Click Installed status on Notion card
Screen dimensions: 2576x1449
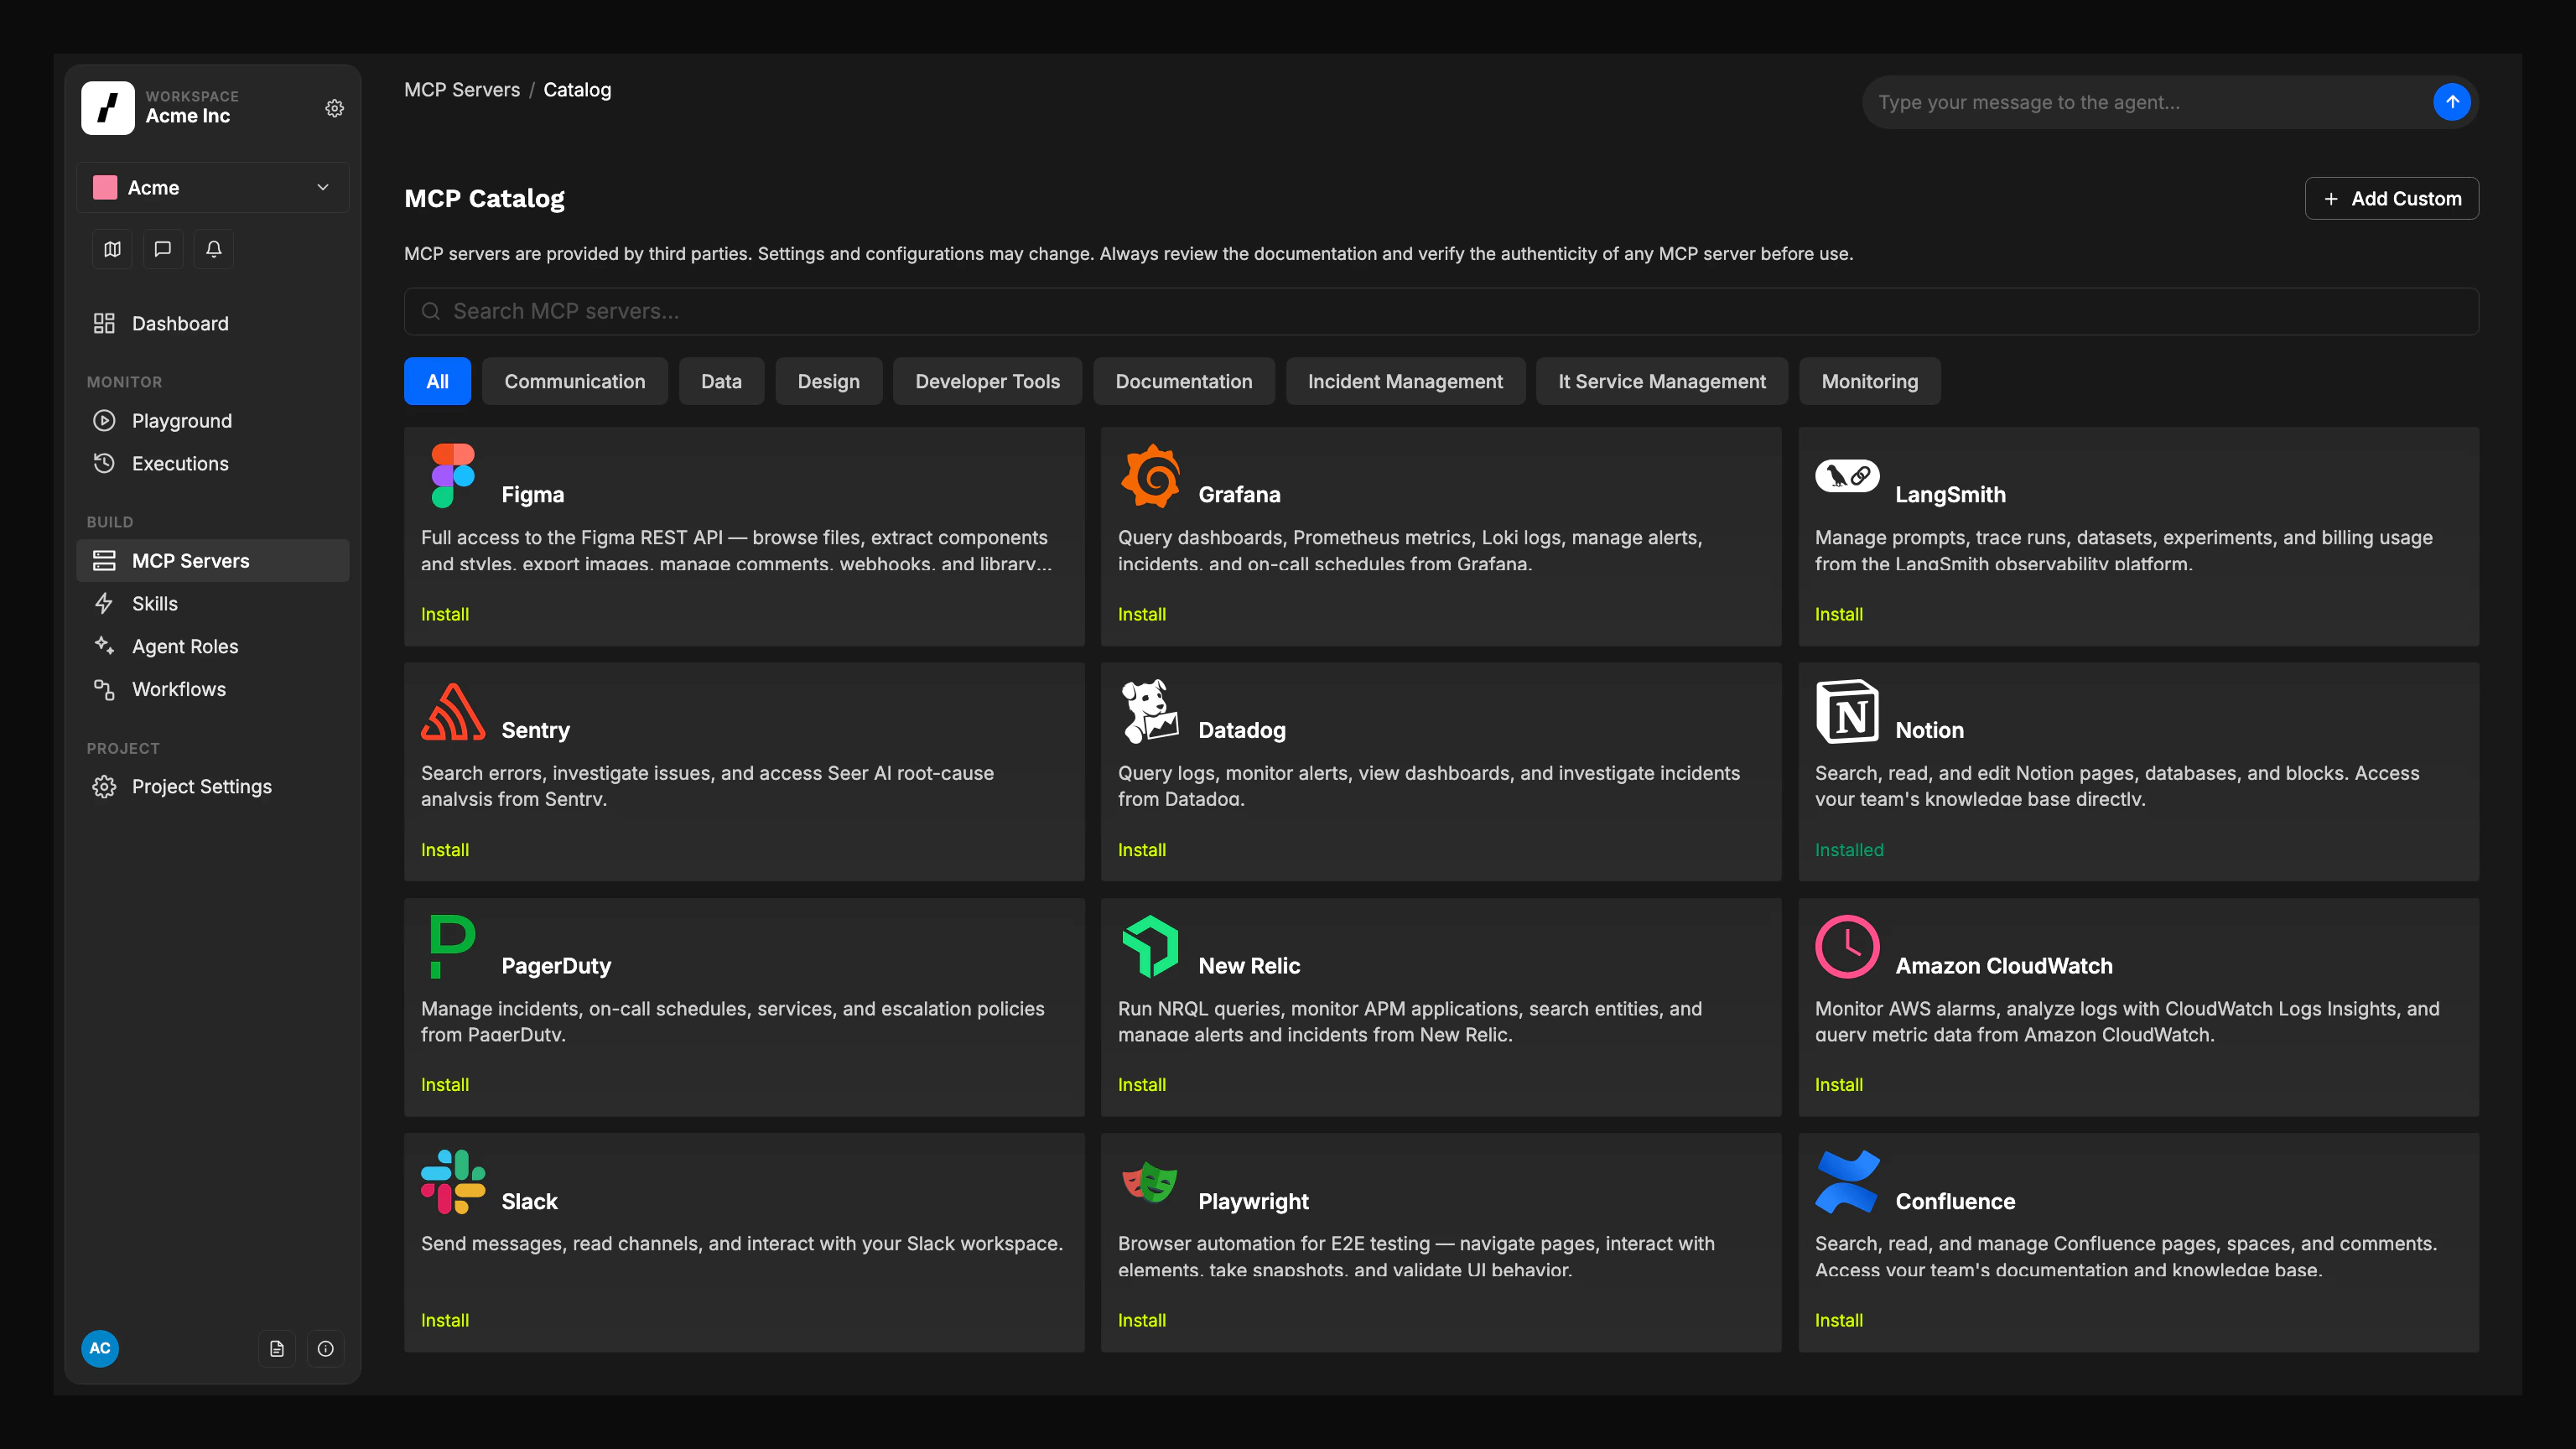[1849, 850]
